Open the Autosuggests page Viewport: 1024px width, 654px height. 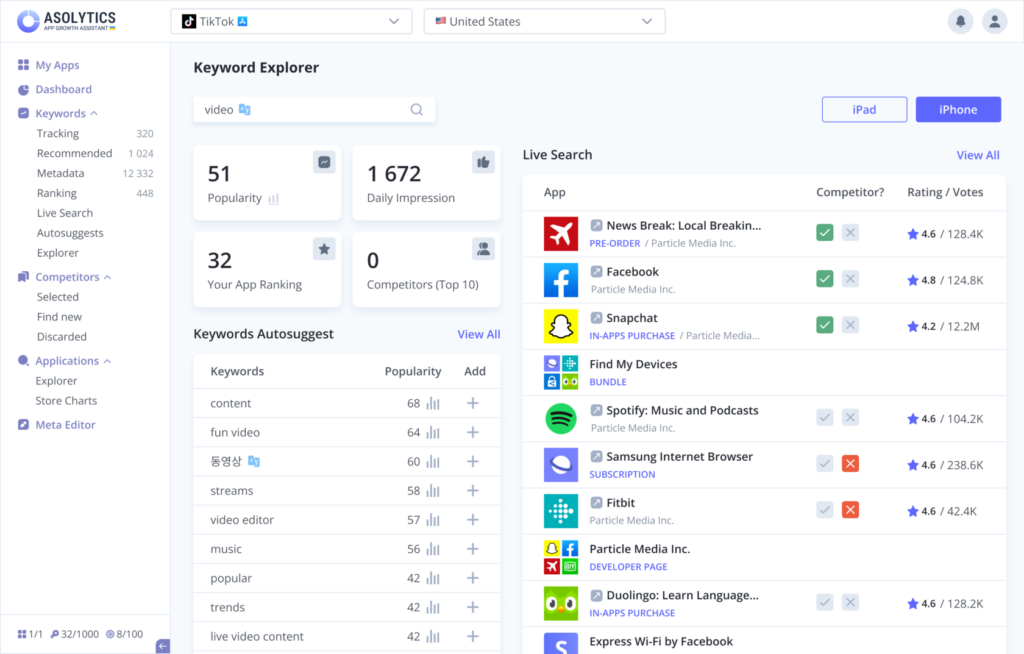70,233
